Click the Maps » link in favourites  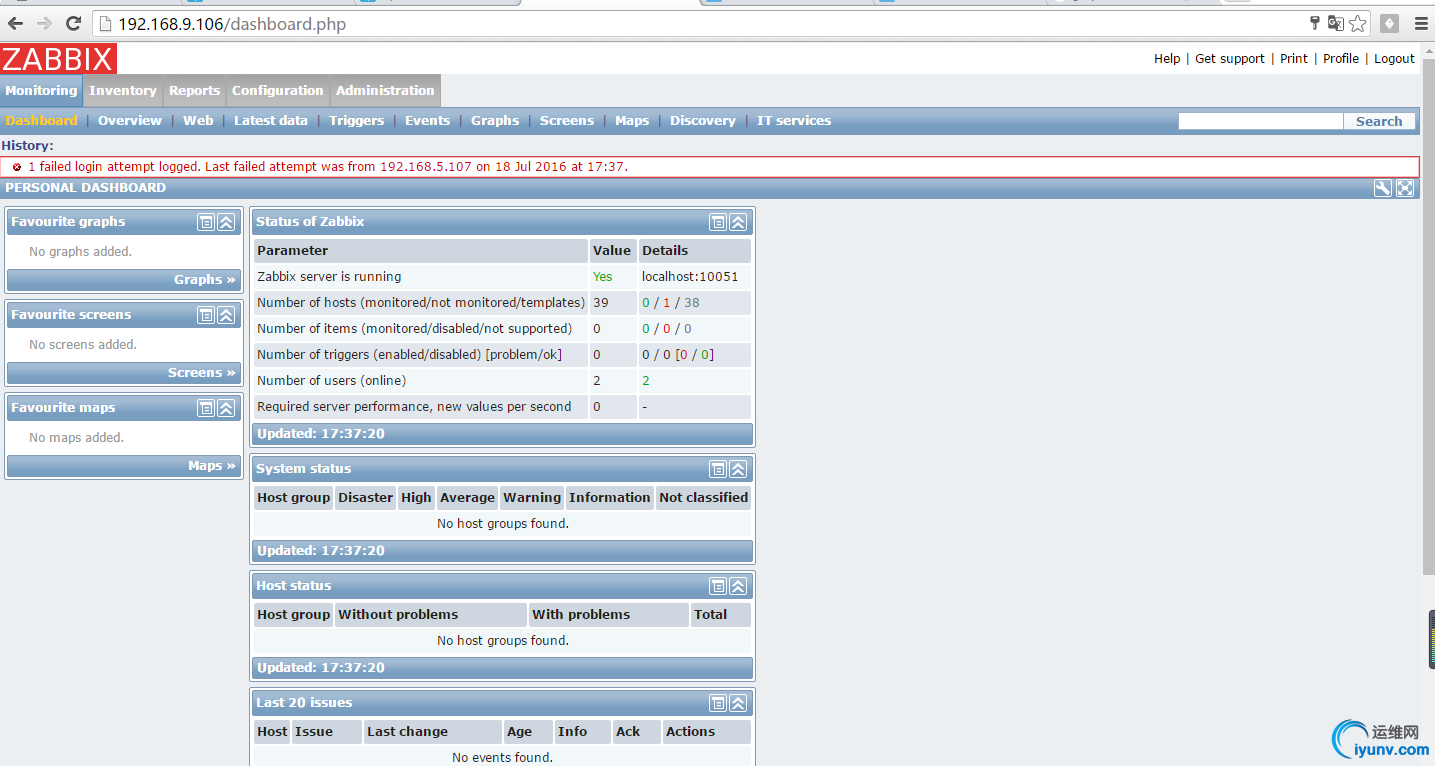point(212,466)
